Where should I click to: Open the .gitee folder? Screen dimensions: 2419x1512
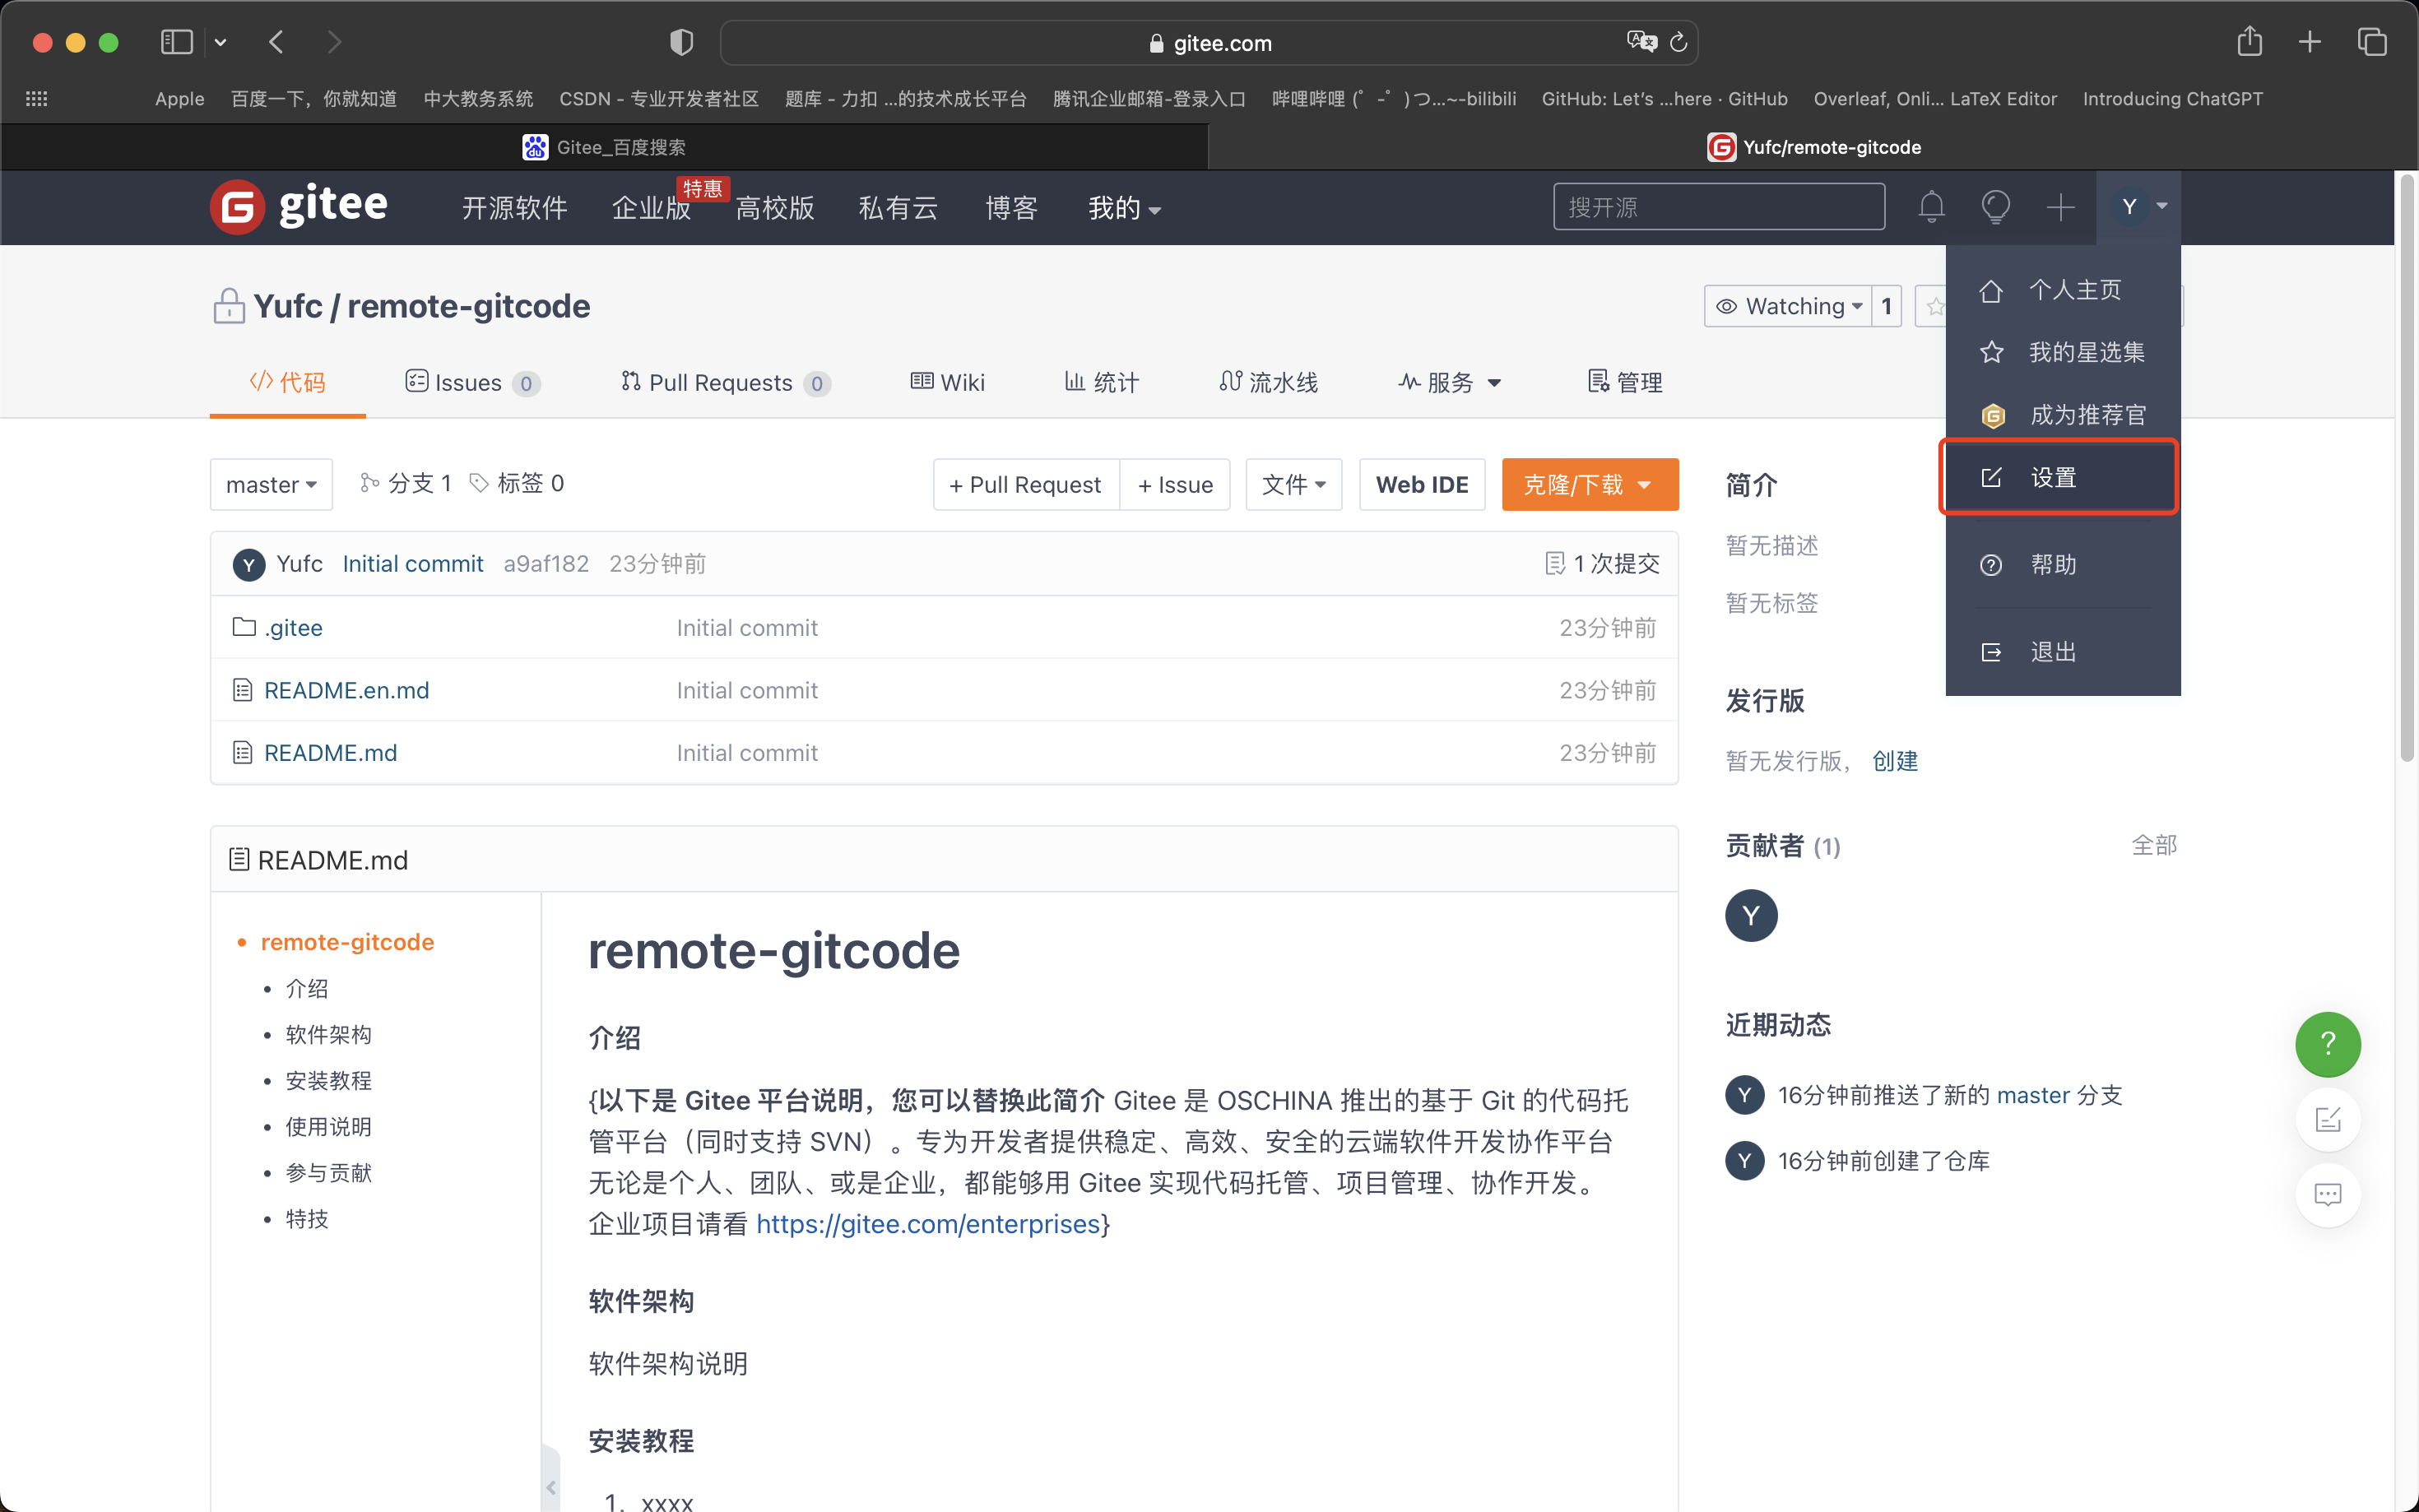pyautogui.click(x=293, y=628)
